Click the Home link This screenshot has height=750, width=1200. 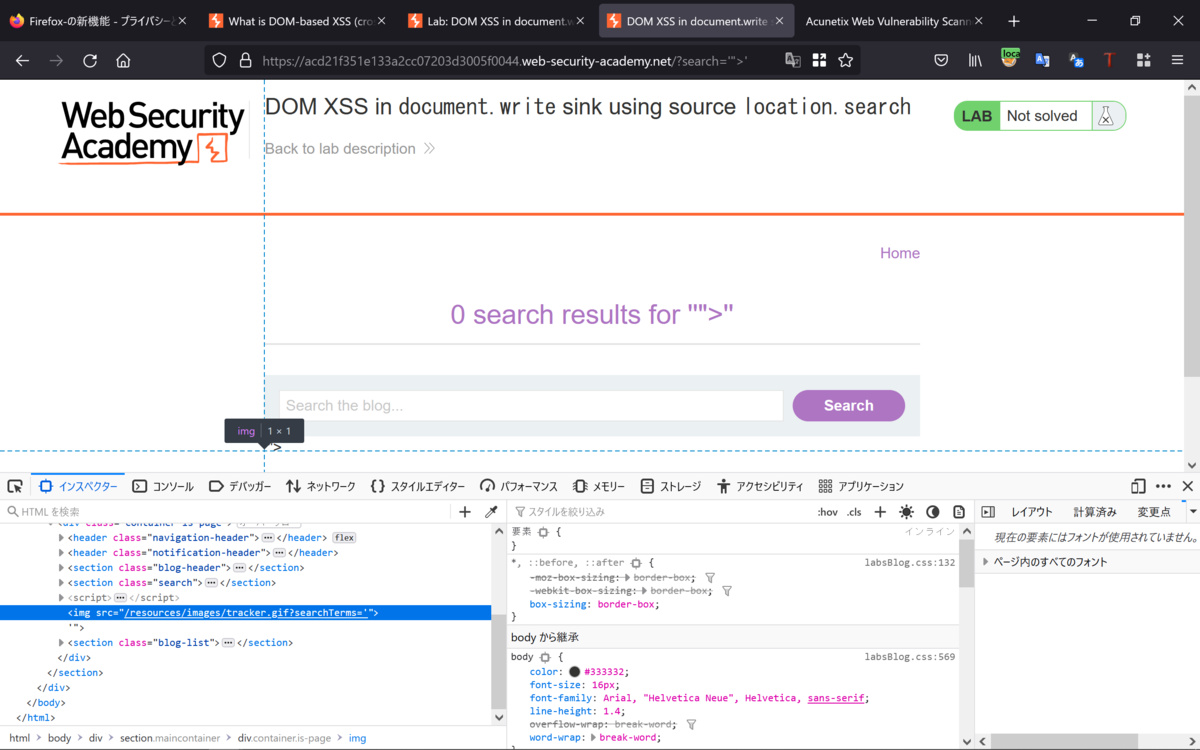[900, 253]
